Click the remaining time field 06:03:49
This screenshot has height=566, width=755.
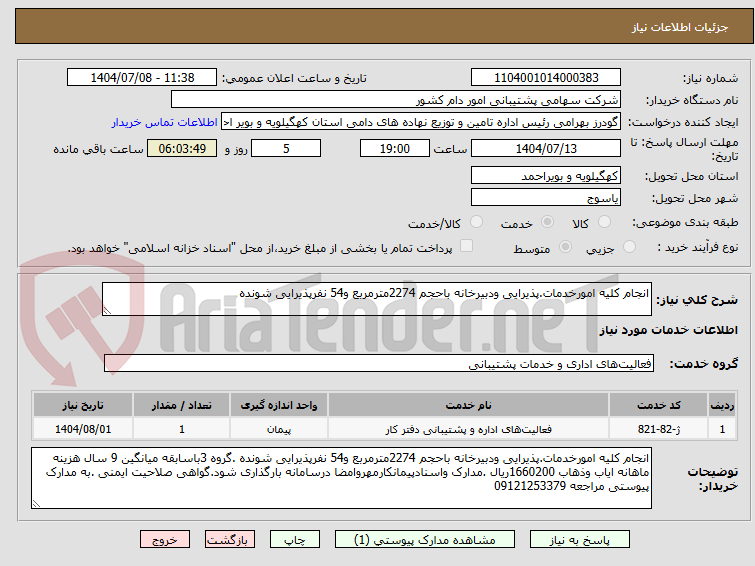pos(182,148)
